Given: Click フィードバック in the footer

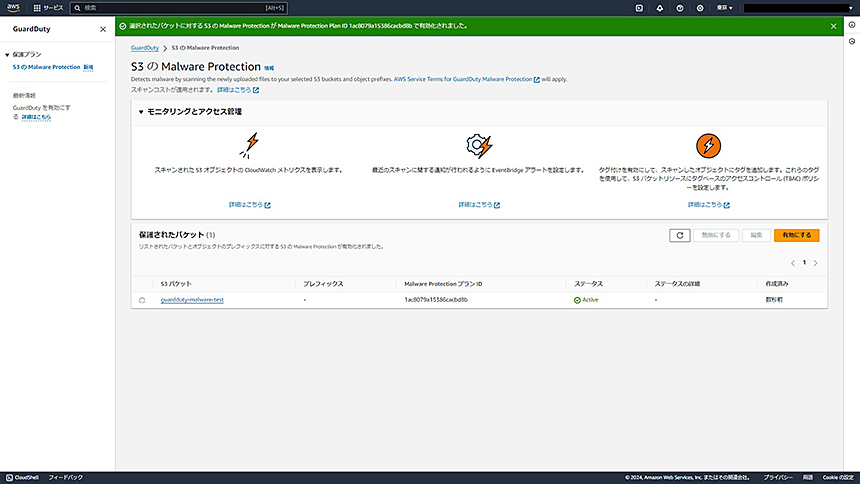Looking at the screenshot, I should pos(65,477).
